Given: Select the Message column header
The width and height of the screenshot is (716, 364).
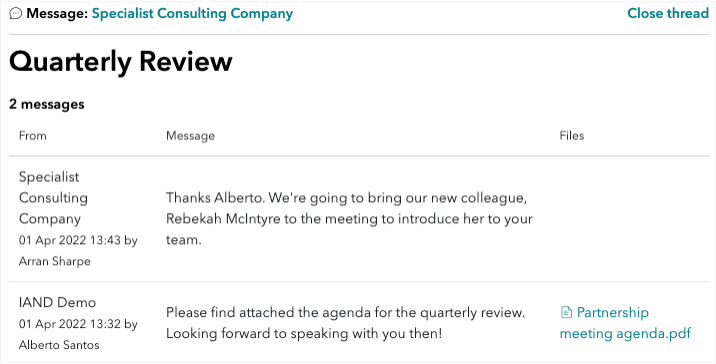Looking at the screenshot, I should tap(190, 136).
